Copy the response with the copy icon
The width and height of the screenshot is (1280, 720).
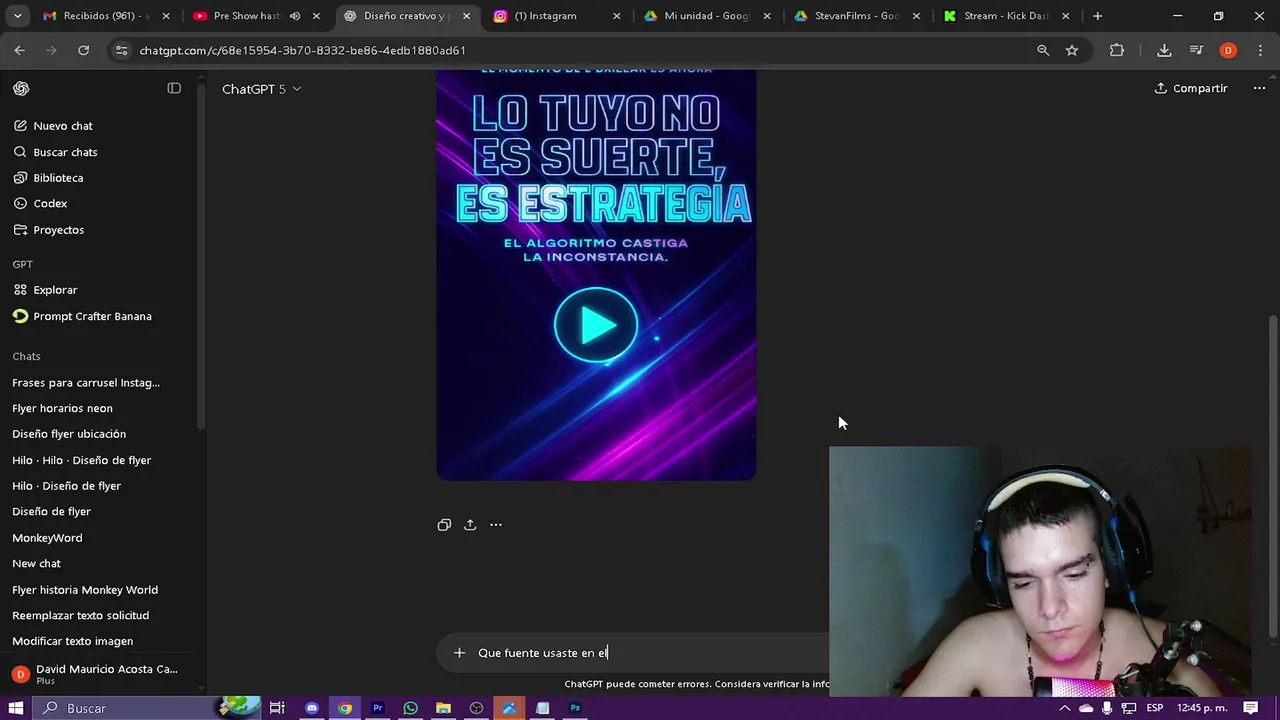click(x=444, y=525)
